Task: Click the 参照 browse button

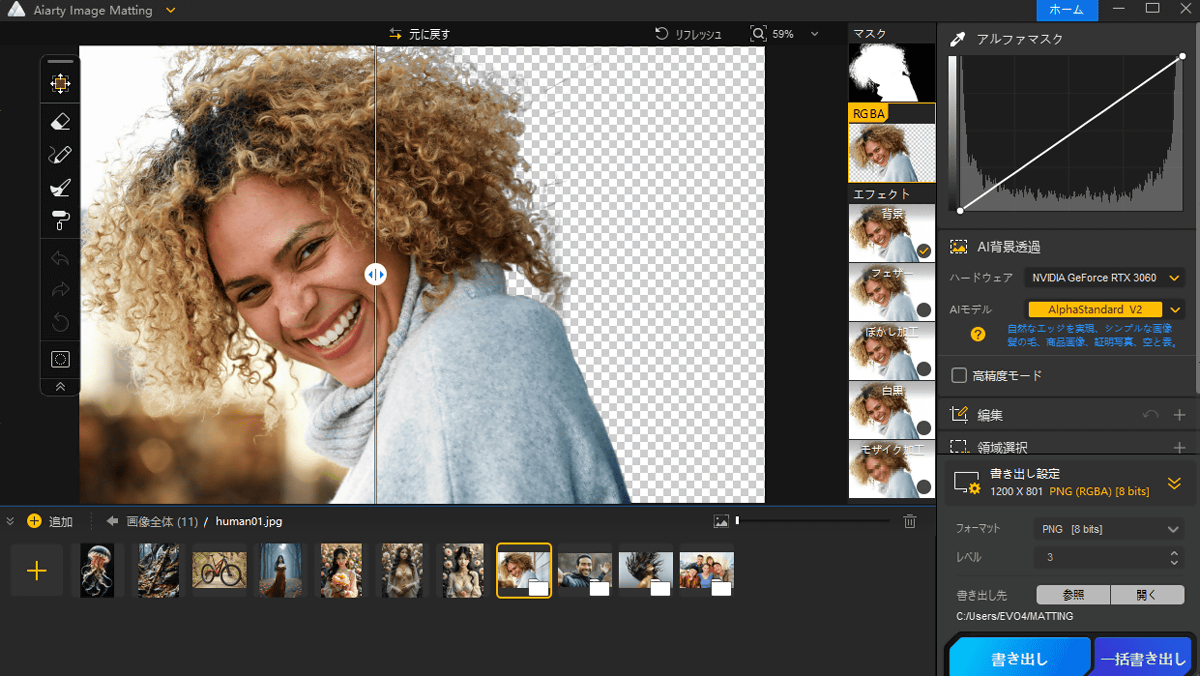Action: click(x=1072, y=595)
